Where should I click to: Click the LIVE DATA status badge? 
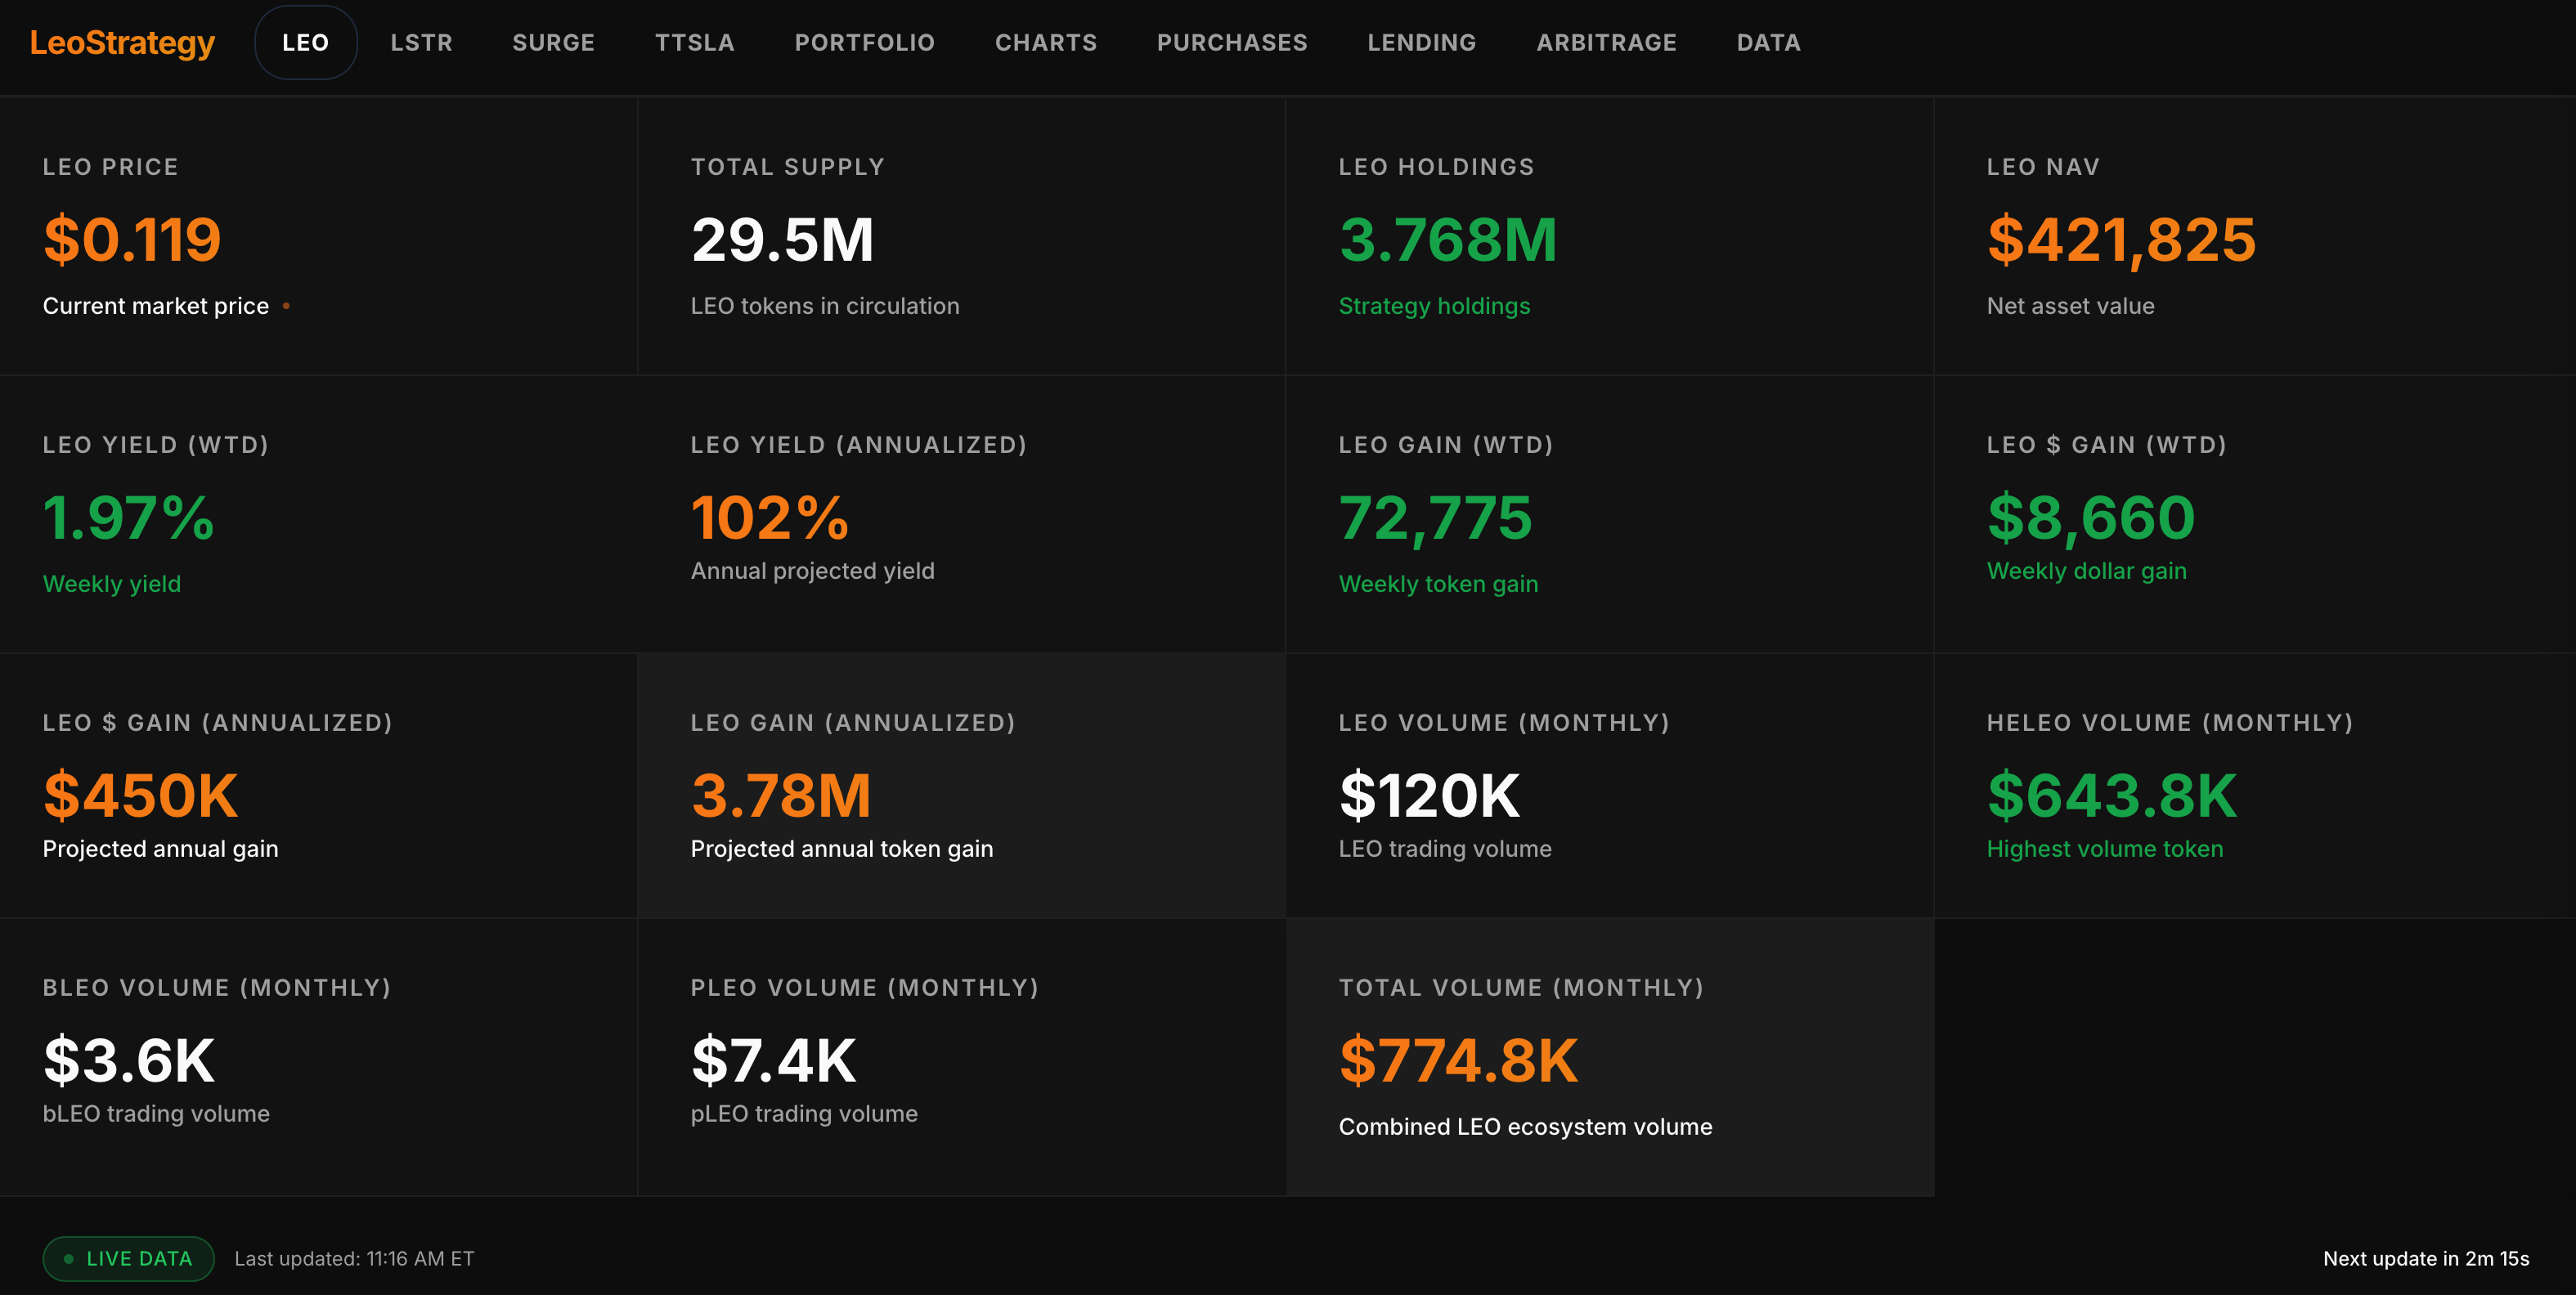tap(128, 1258)
